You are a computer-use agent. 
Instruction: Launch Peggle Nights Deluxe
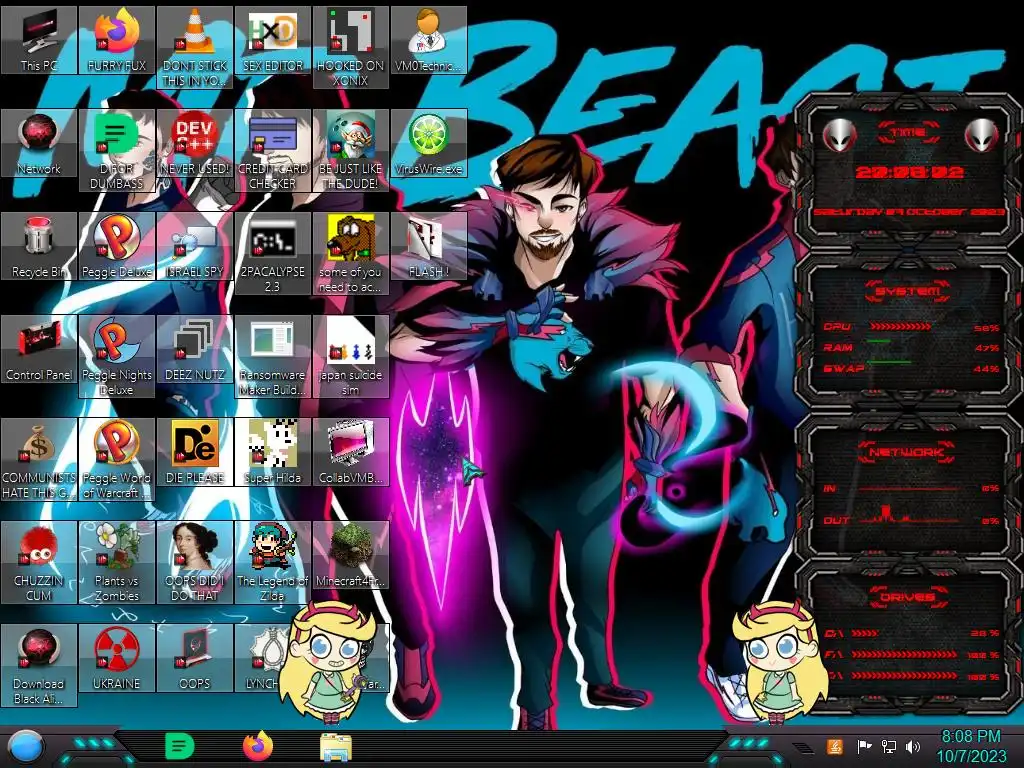[117, 357]
